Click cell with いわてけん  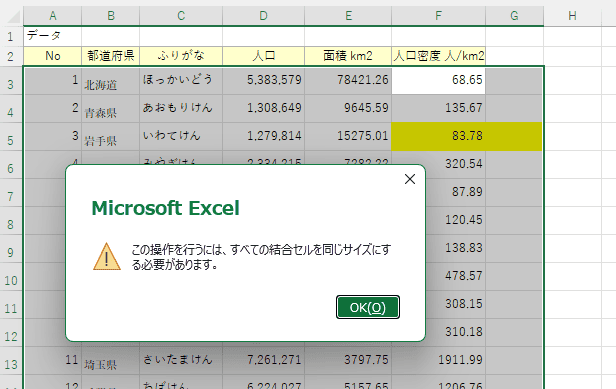pos(181,136)
